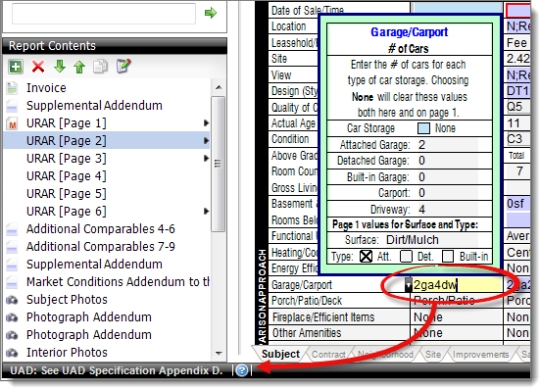
Task: Click scroll up arrow in Report Contents
Action: (x=218, y=87)
